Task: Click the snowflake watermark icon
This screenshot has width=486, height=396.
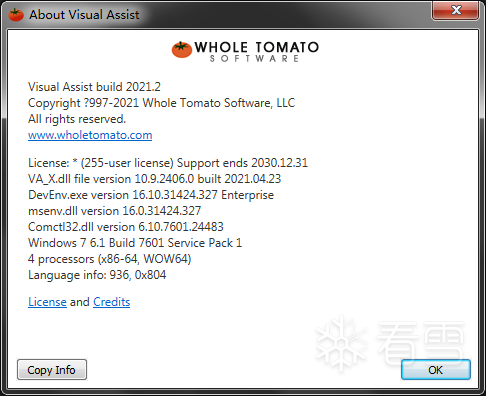Action: pos(341,343)
